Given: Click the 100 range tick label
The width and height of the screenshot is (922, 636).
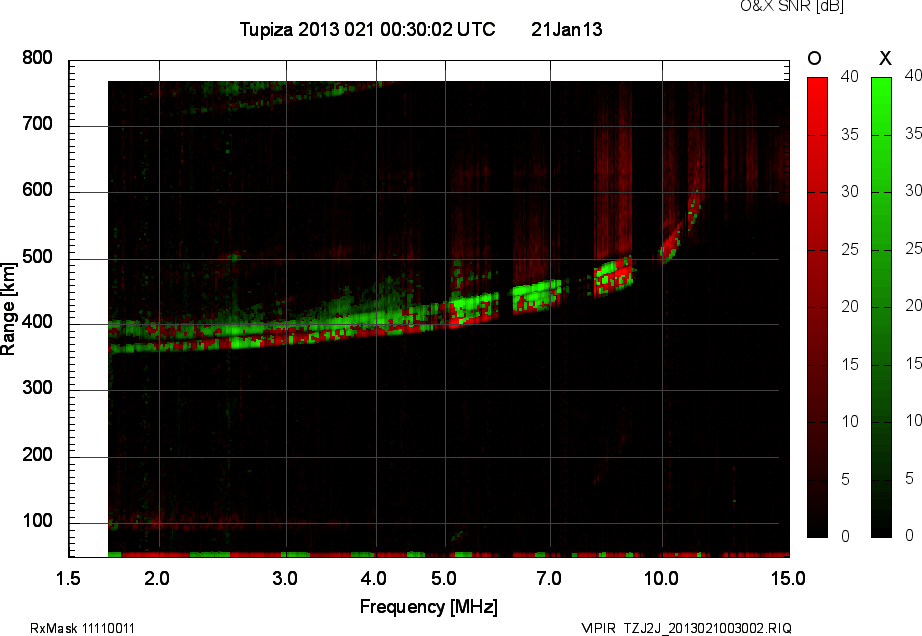Looking at the screenshot, I should (37, 521).
